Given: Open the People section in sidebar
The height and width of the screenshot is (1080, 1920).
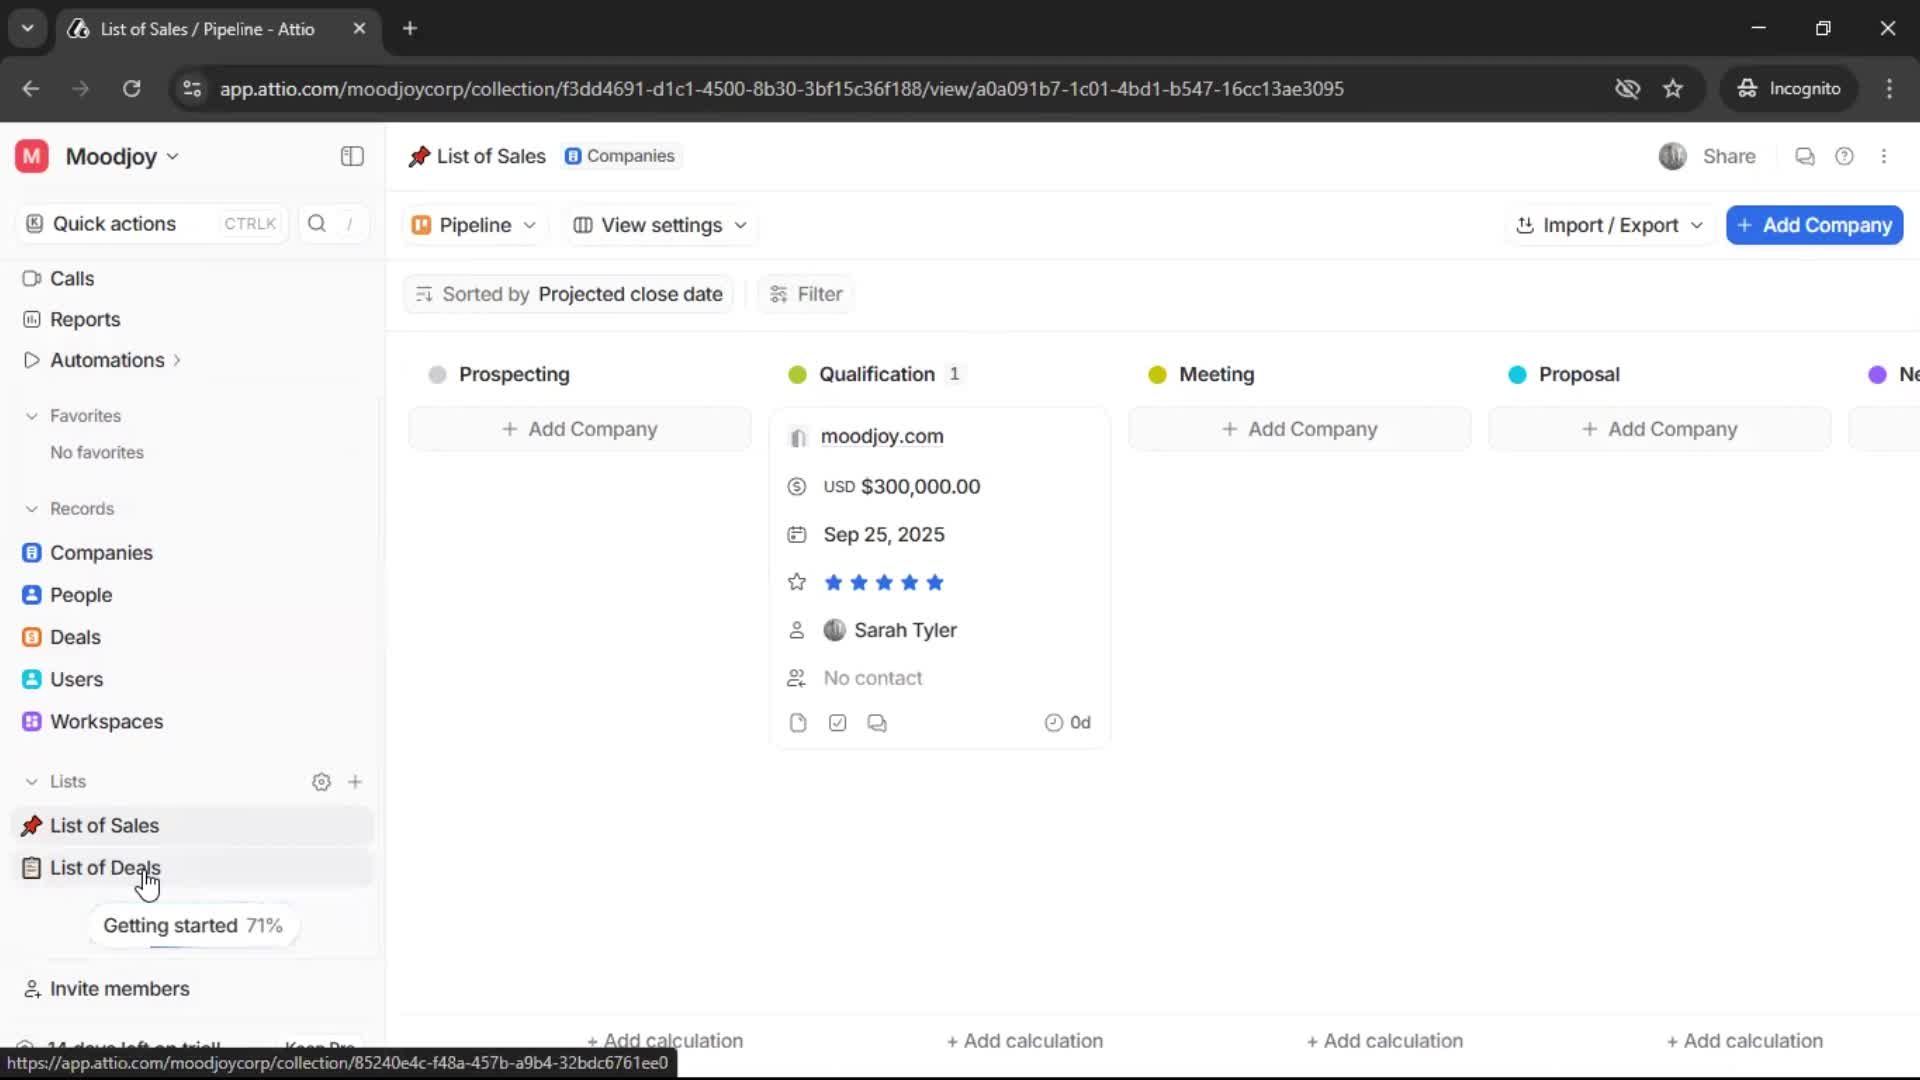Looking at the screenshot, I should (x=80, y=594).
